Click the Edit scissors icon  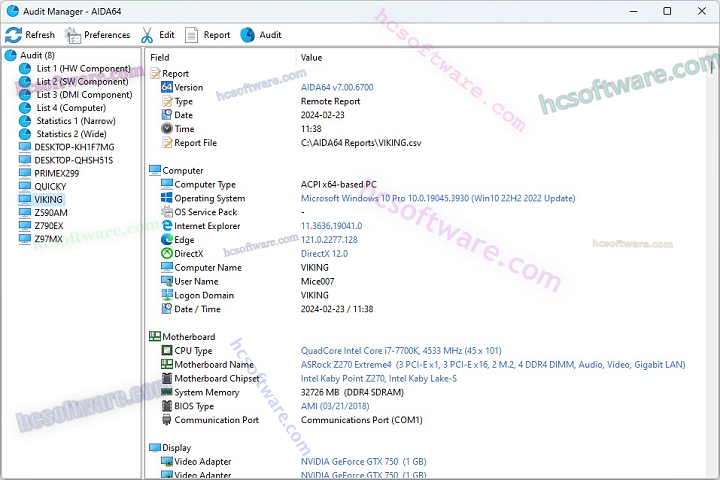pyautogui.click(x=147, y=35)
